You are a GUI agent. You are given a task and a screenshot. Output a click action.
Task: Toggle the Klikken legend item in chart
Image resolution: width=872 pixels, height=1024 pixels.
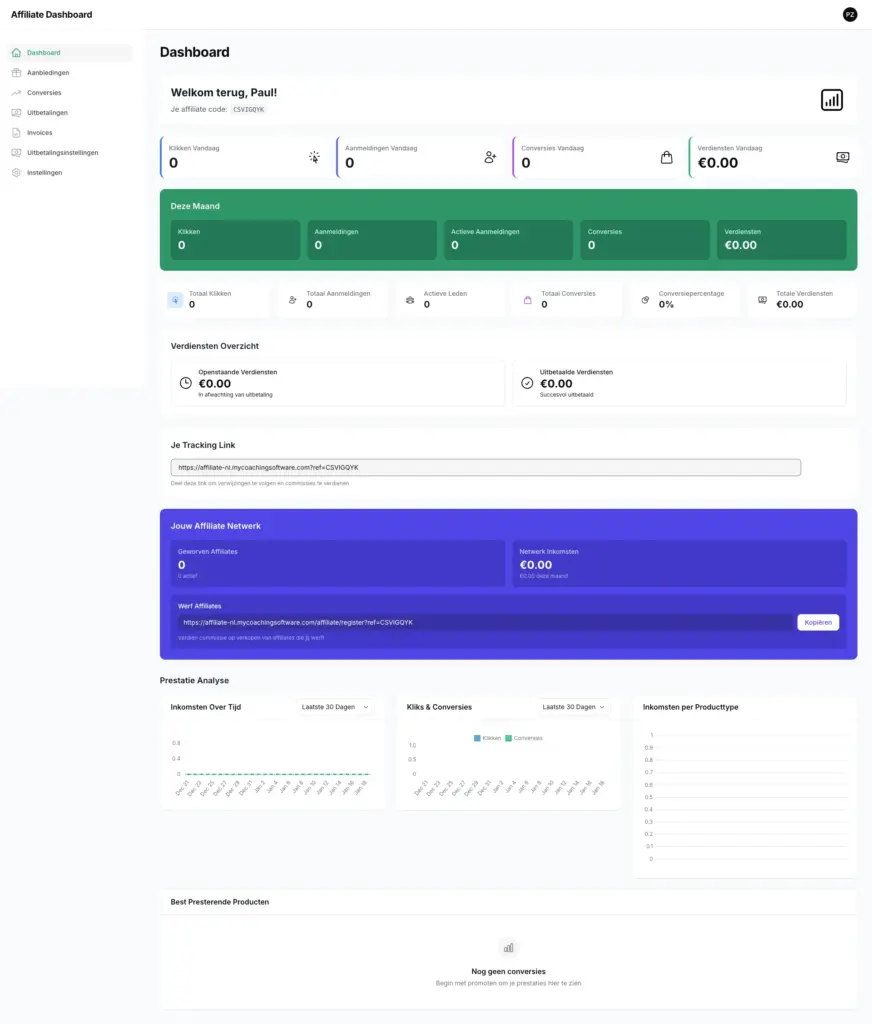(487, 738)
